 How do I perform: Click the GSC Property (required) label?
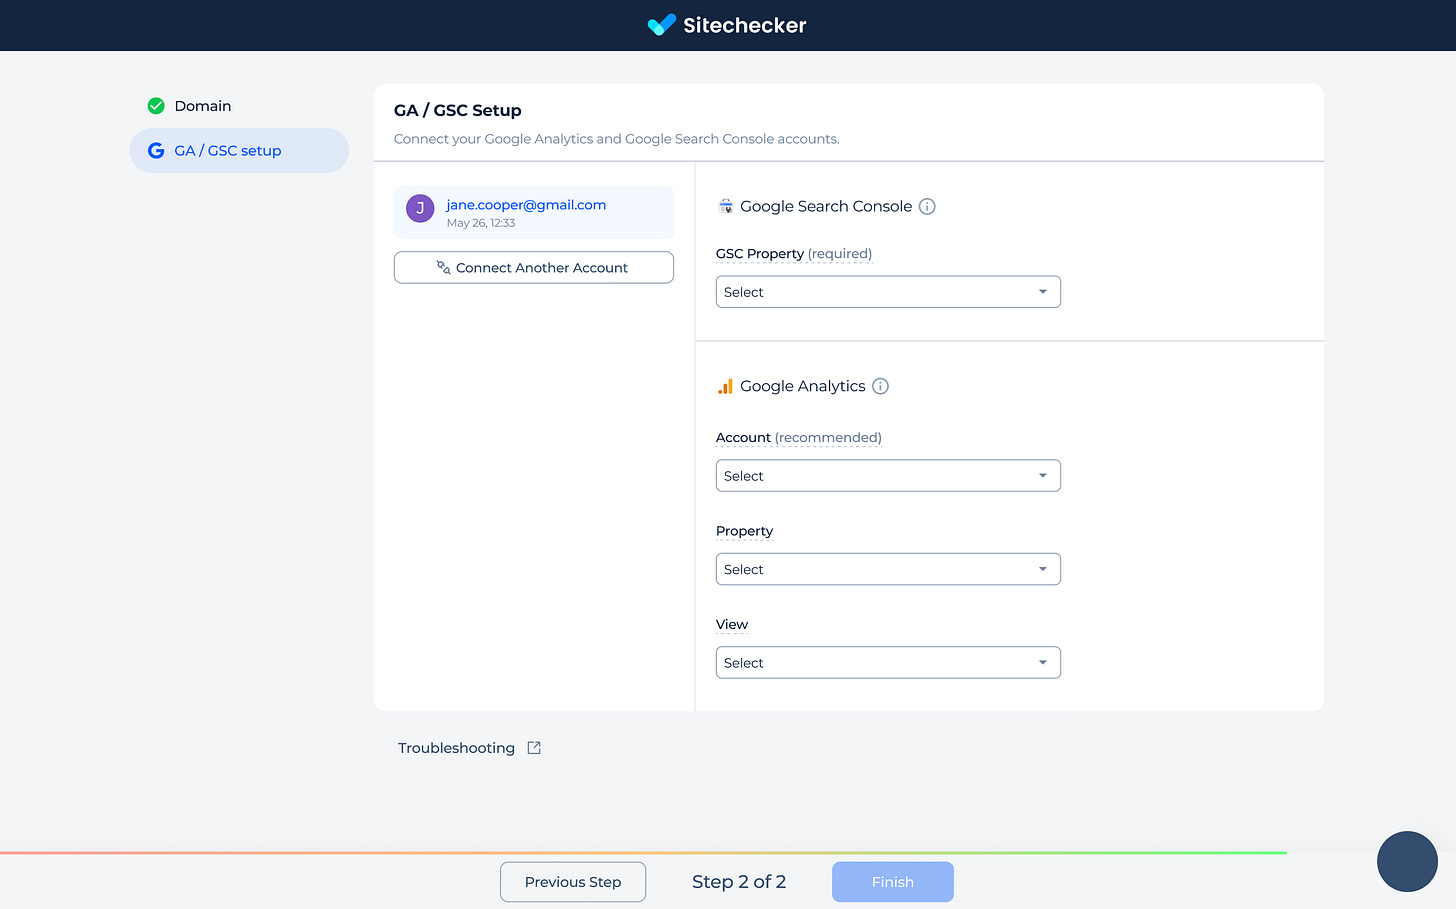pyautogui.click(x=794, y=254)
